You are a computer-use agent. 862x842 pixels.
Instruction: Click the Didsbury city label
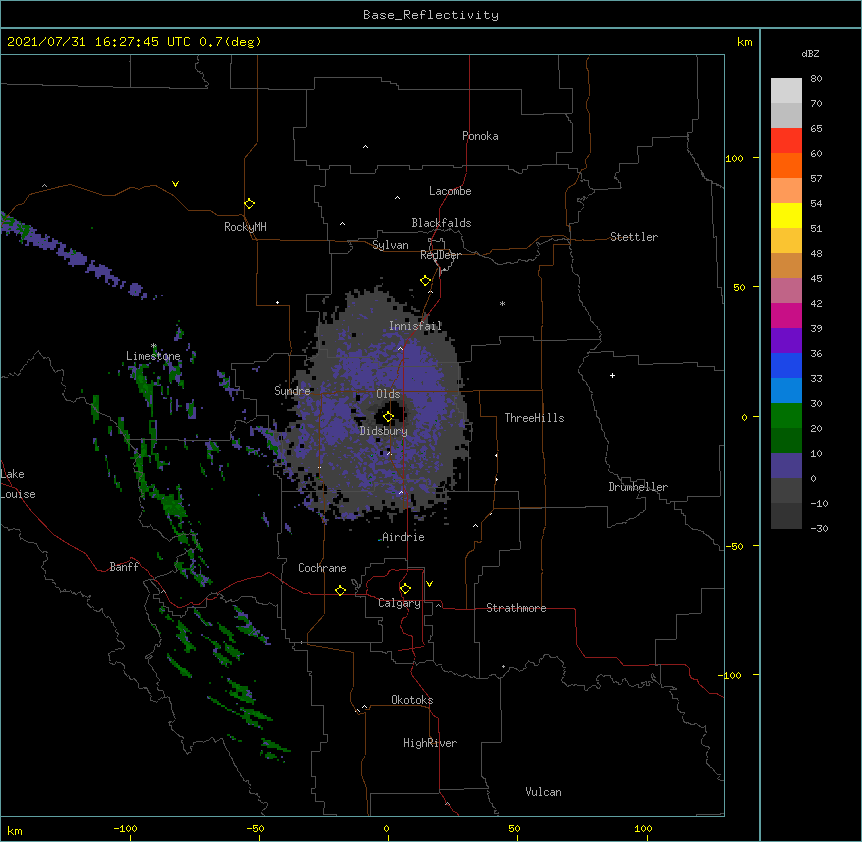coord(384,431)
